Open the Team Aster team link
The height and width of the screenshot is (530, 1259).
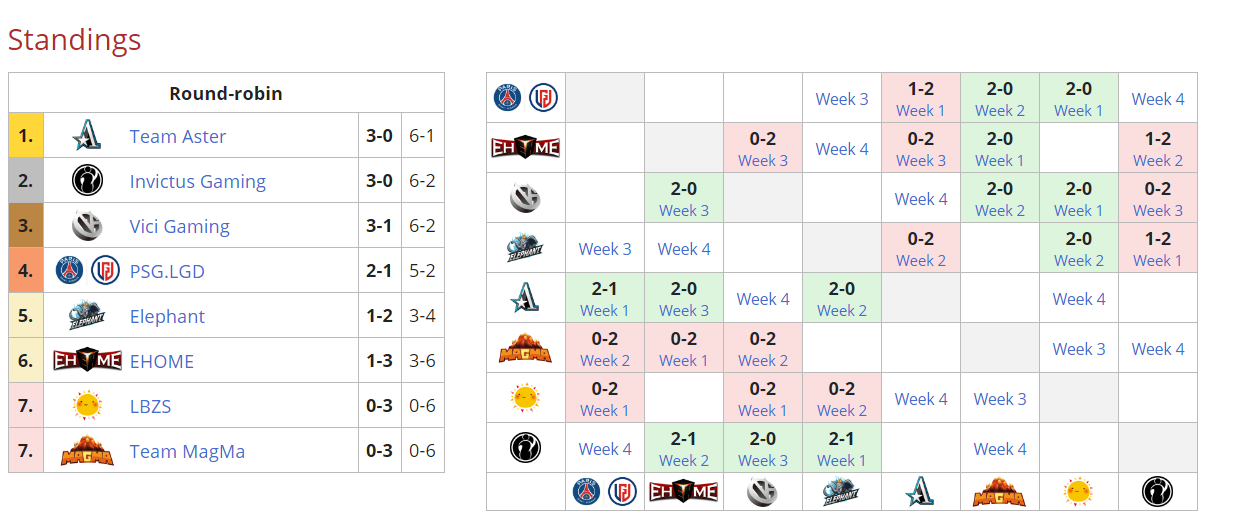pos(178,136)
